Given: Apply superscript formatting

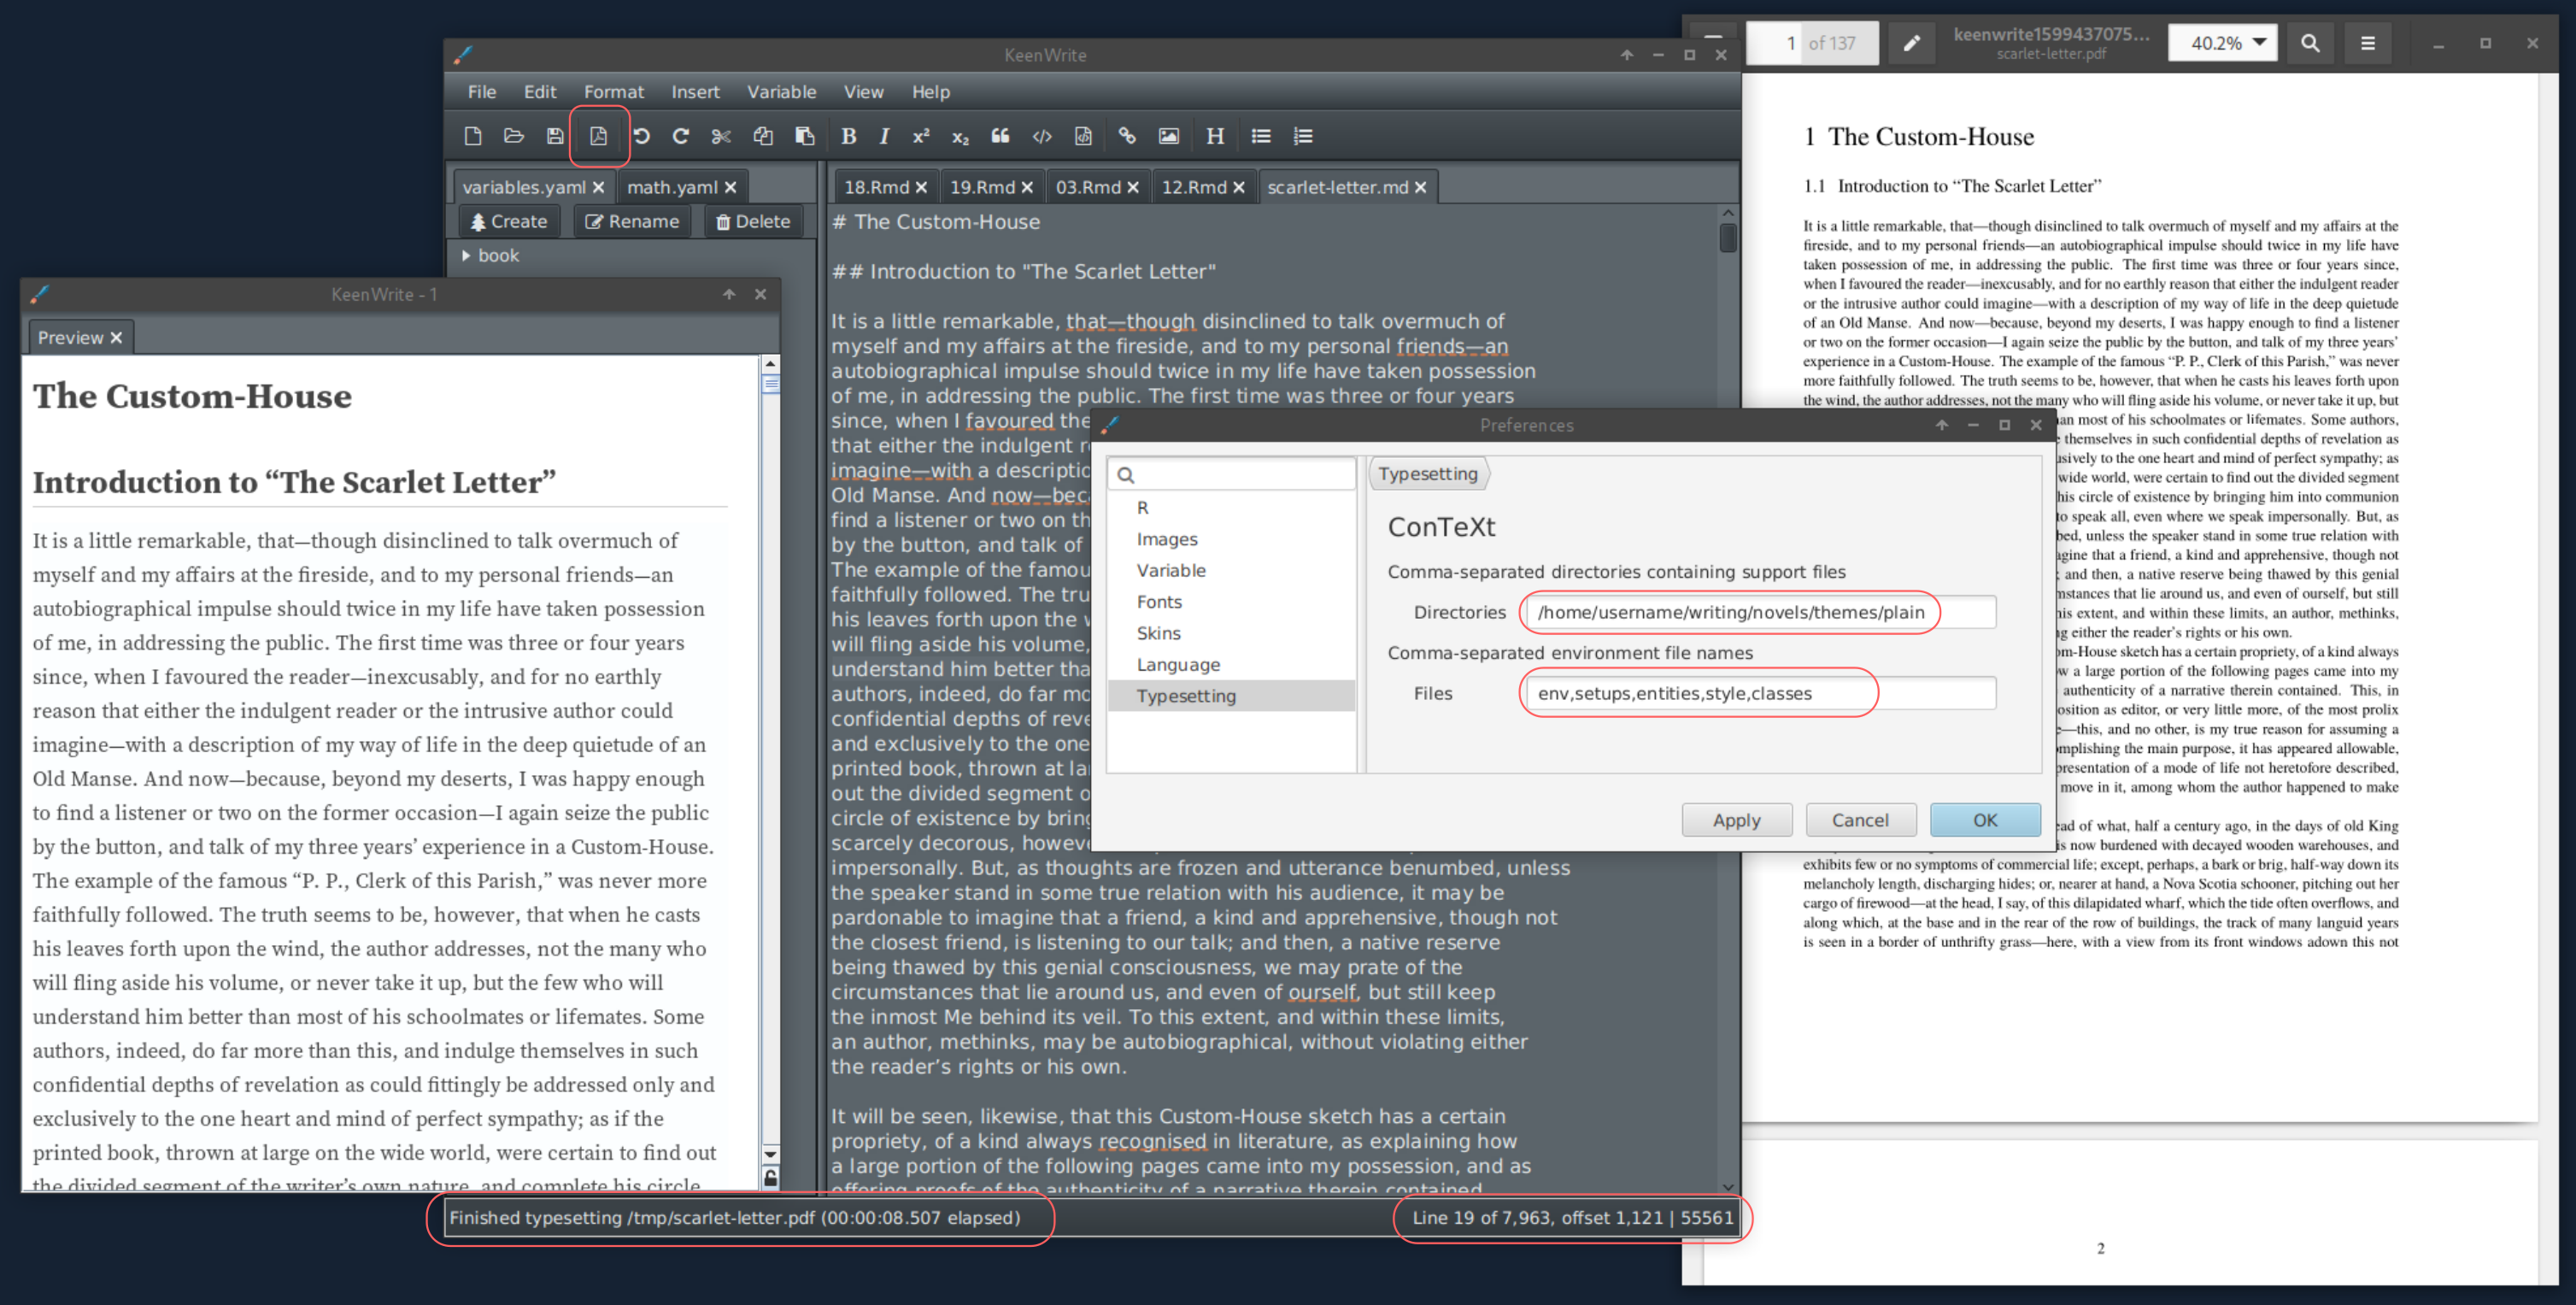Looking at the screenshot, I should point(921,136).
